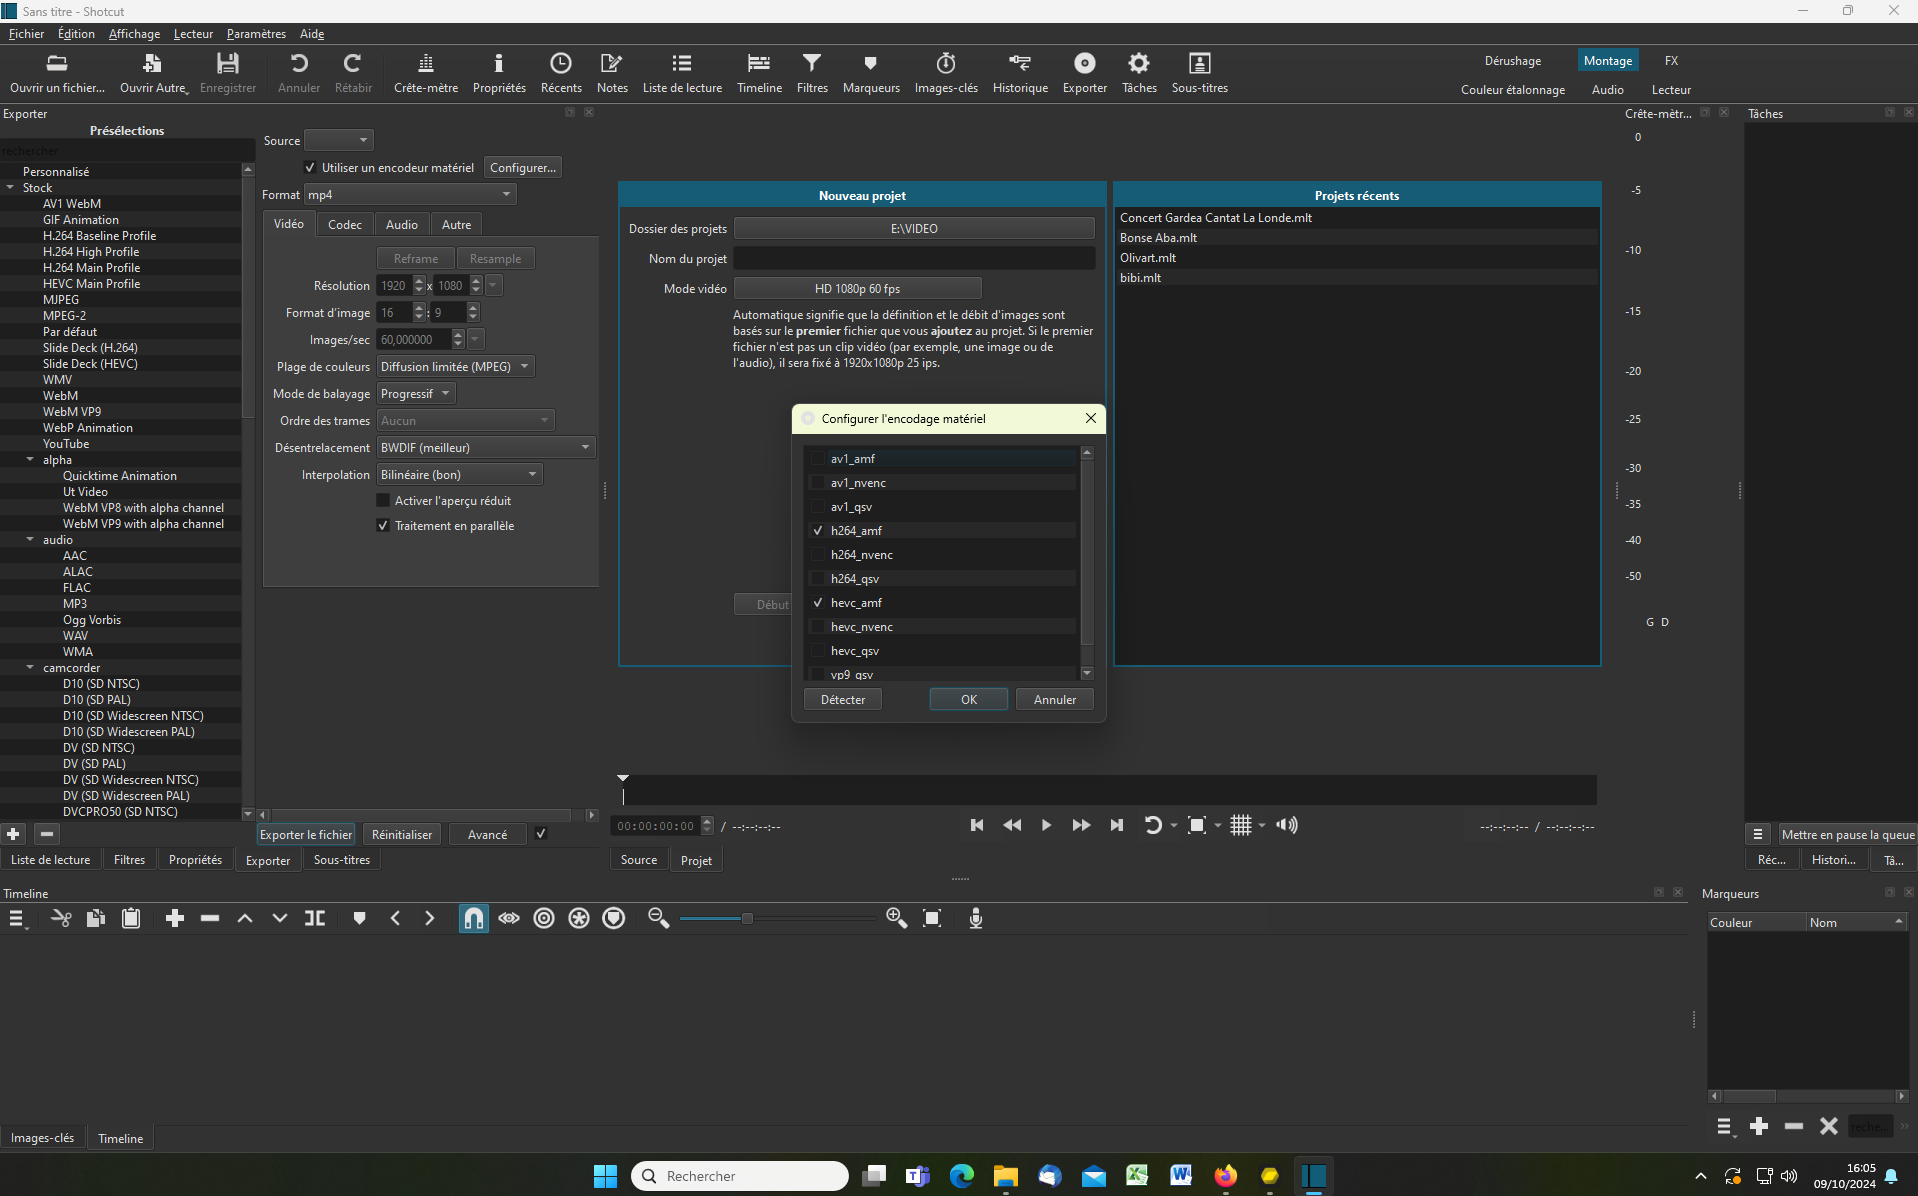The width and height of the screenshot is (1918, 1196).
Task: Open the Source dropdown in Exporter
Action: [x=338, y=140]
